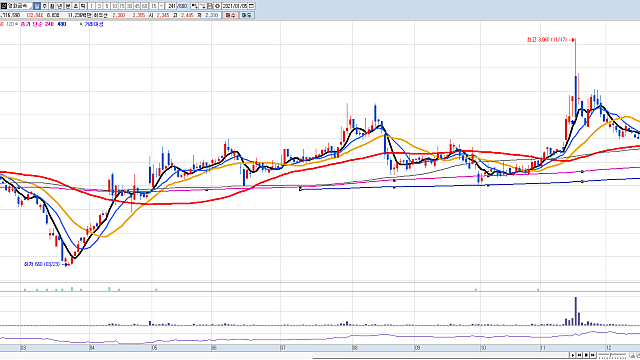The image size is (640, 360).
Task: Click the stock code icon beside 영화금속
Action: (3, 6)
